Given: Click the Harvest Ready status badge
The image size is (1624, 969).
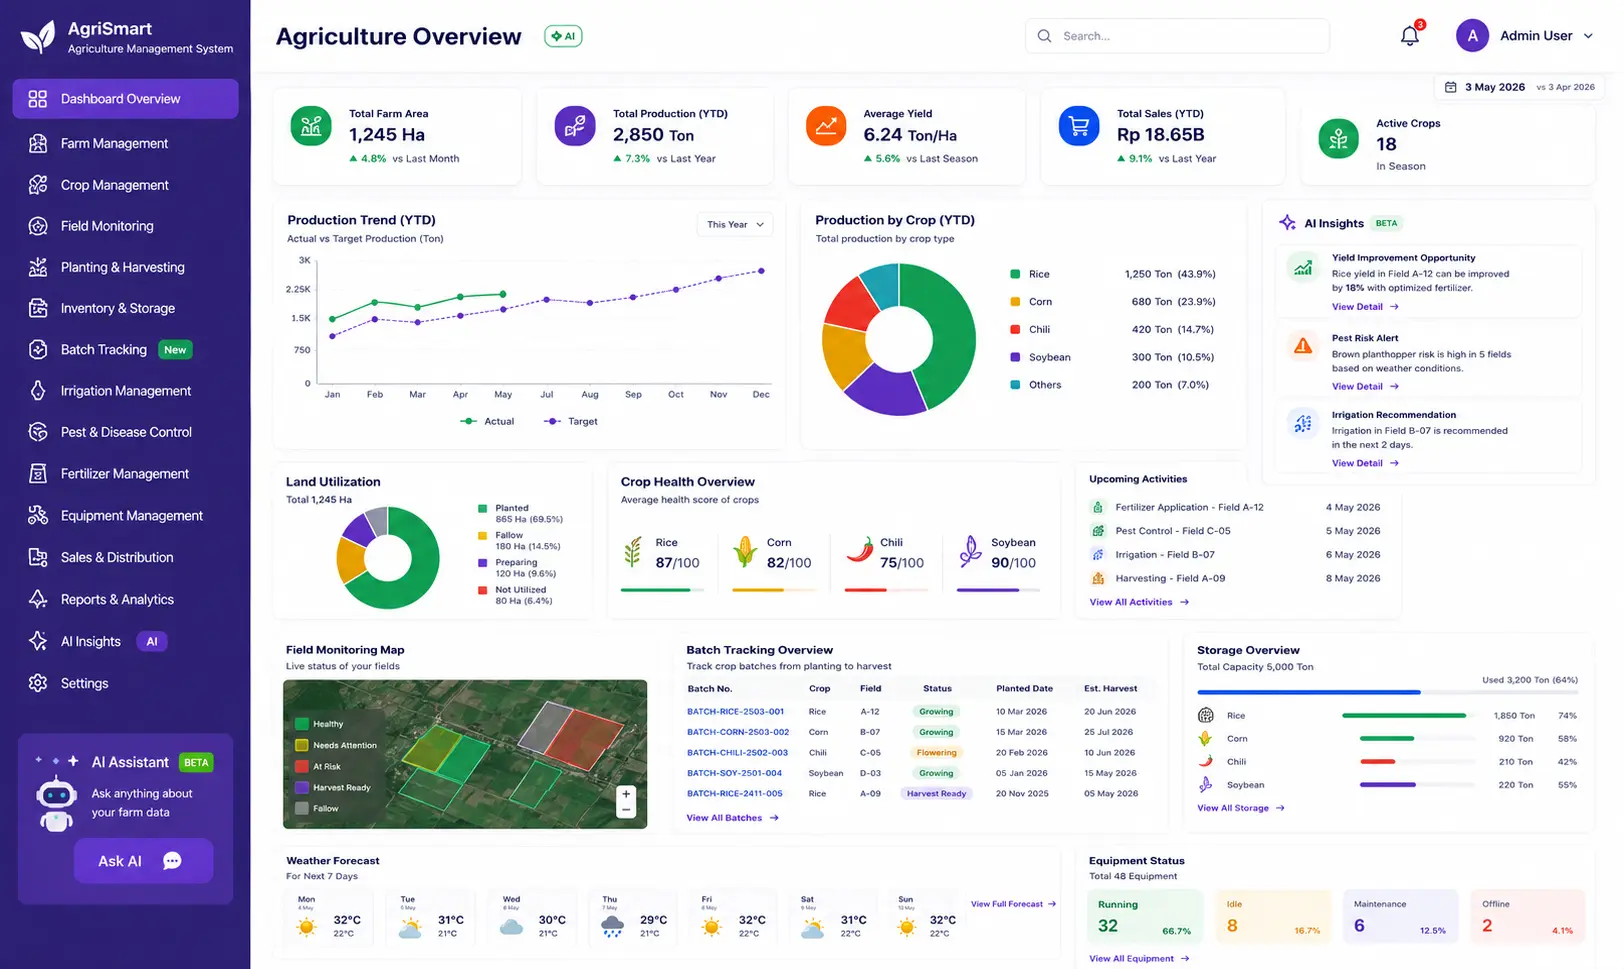Looking at the screenshot, I should 936,794.
